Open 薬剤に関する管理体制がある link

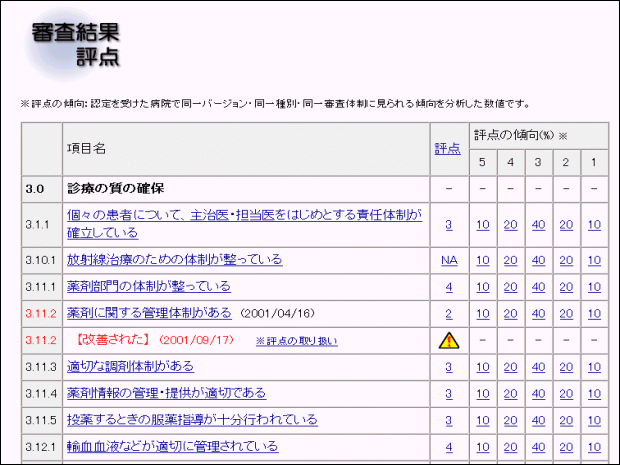click(x=149, y=313)
